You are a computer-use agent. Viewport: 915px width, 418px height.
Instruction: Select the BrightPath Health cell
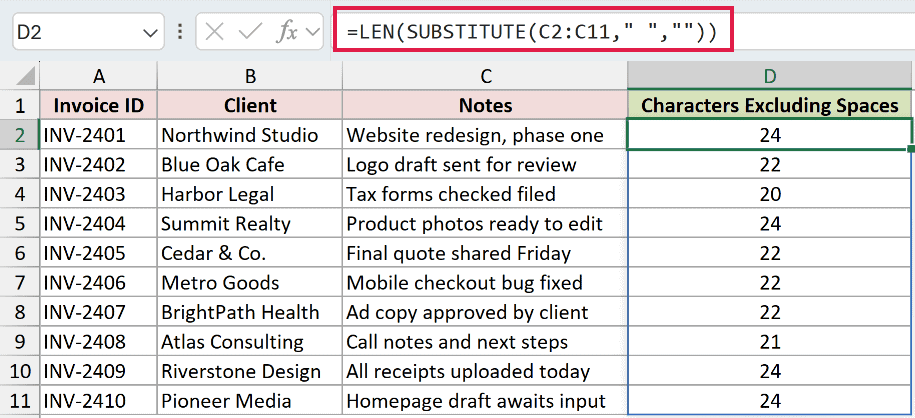pyautogui.click(x=250, y=312)
